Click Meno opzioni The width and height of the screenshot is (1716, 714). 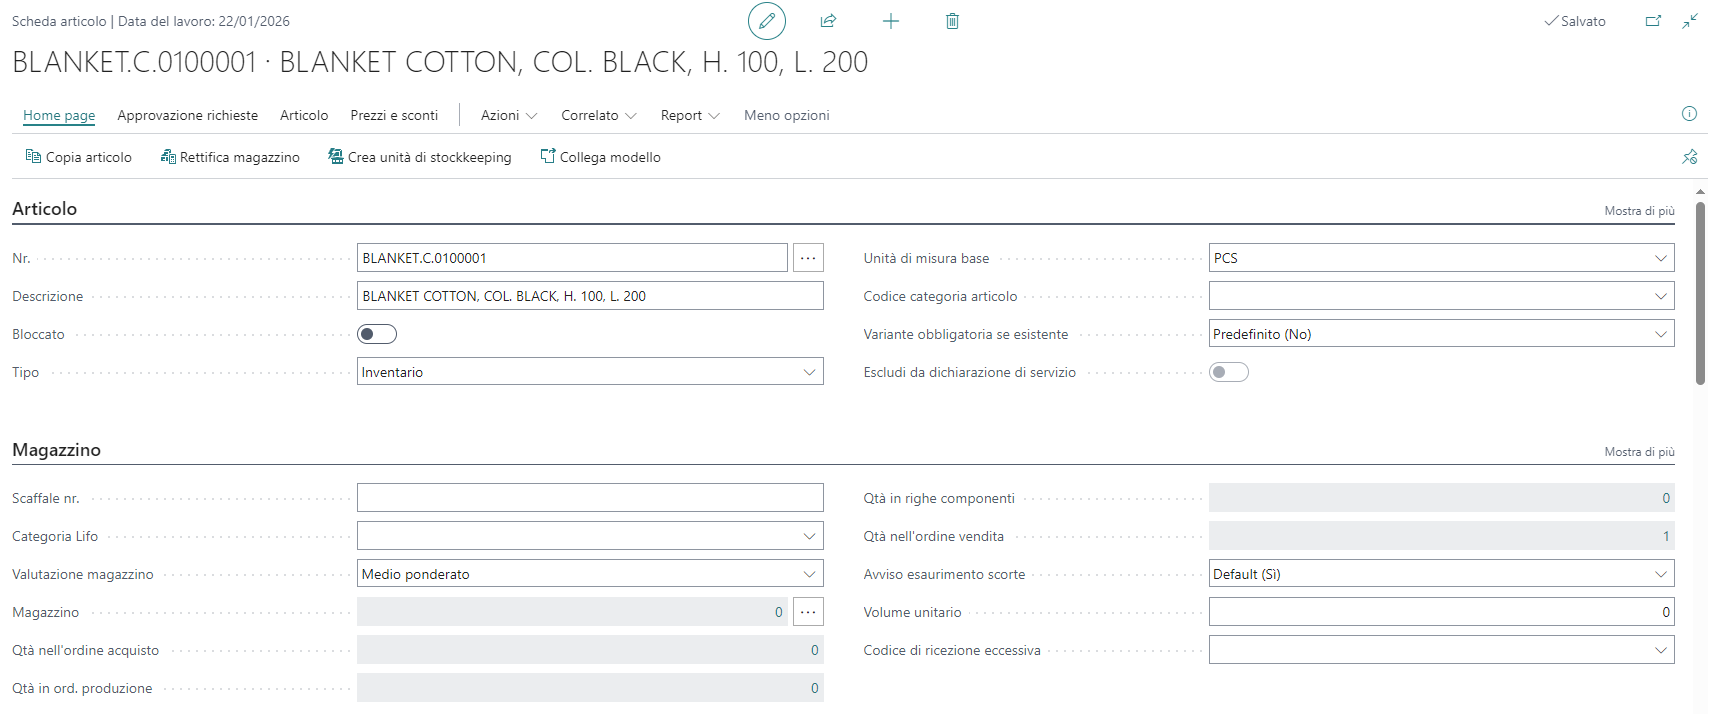(x=786, y=115)
